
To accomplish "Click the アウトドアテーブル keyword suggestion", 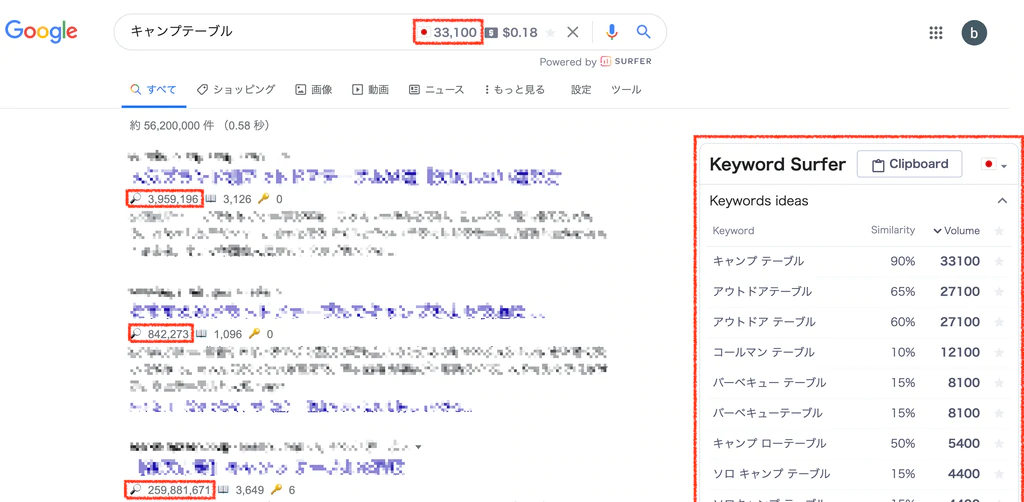I will pyautogui.click(x=761, y=292).
